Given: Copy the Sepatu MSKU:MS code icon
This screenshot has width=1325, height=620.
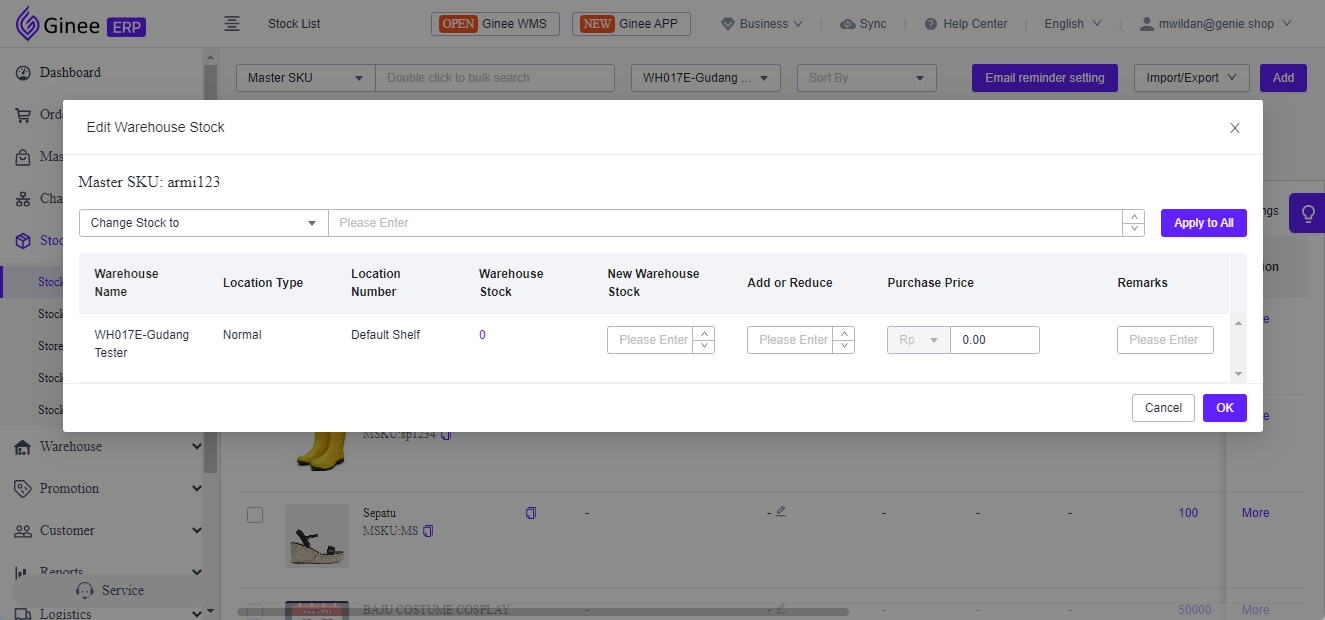Looking at the screenshot, I should tap(428, 531).
